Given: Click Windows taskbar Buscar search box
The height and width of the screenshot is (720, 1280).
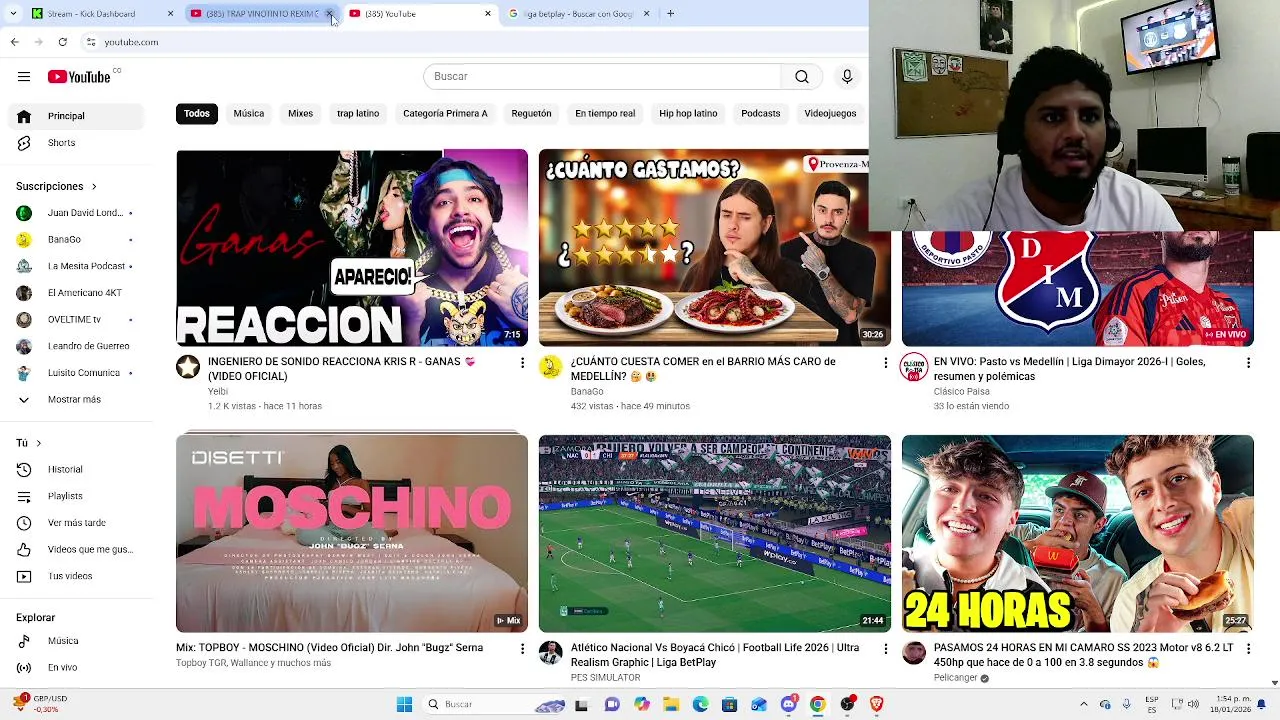Looking at the screenshot, I should [495, 704].
